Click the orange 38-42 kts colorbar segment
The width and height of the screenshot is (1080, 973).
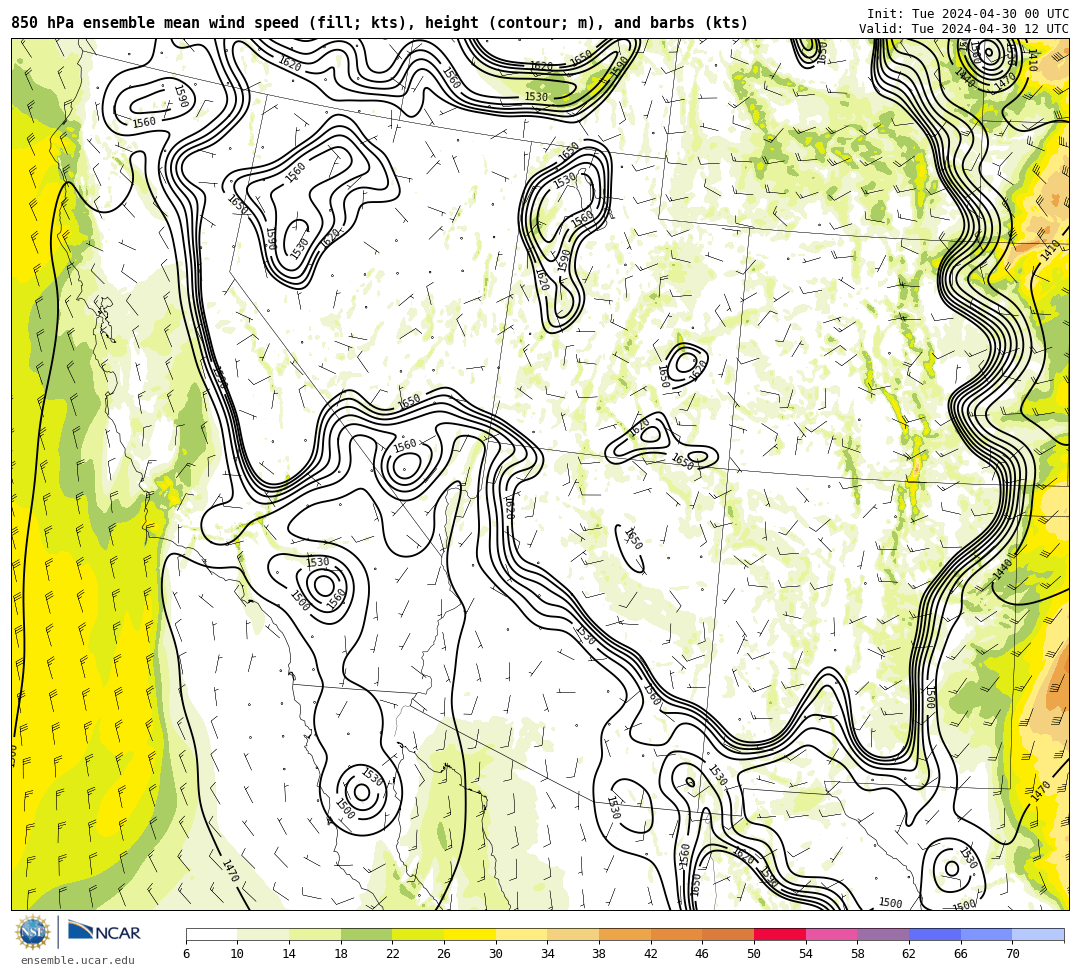pos(625,934)
